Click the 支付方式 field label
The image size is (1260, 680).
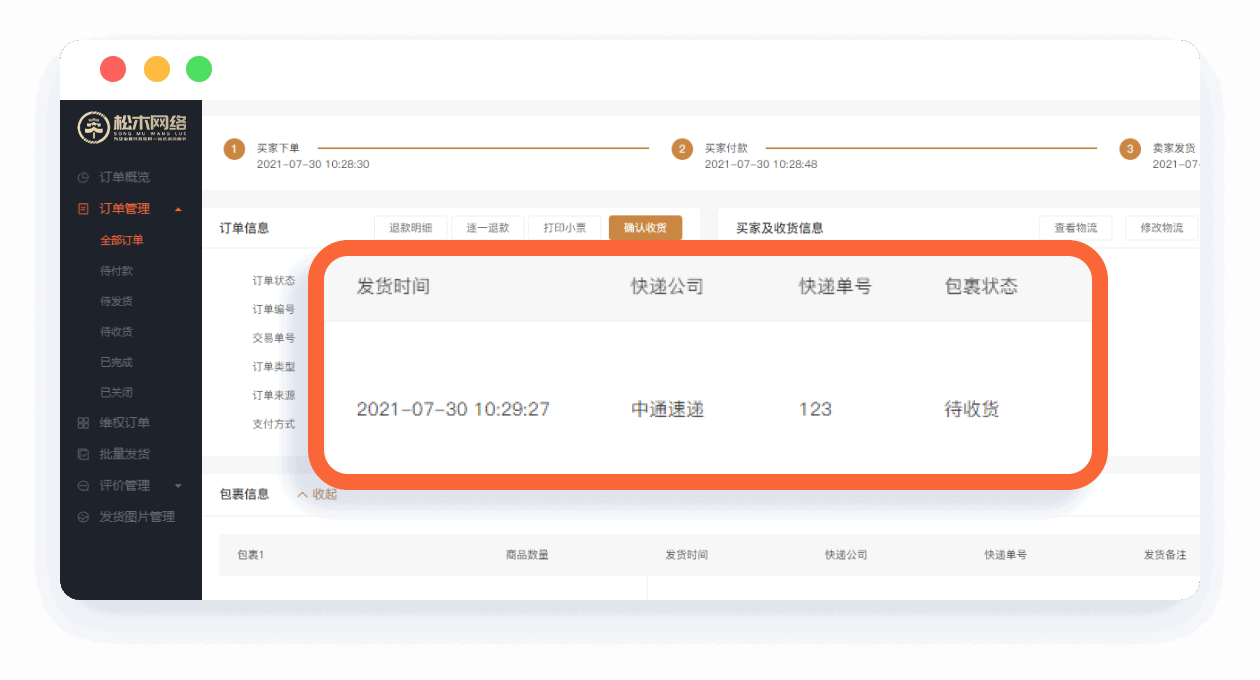(x=273, y=424)
